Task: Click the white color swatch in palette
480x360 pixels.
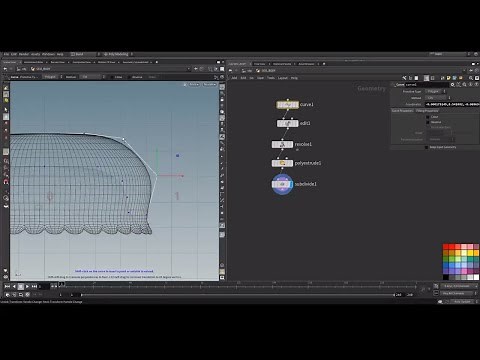Action: coord(476,277)
